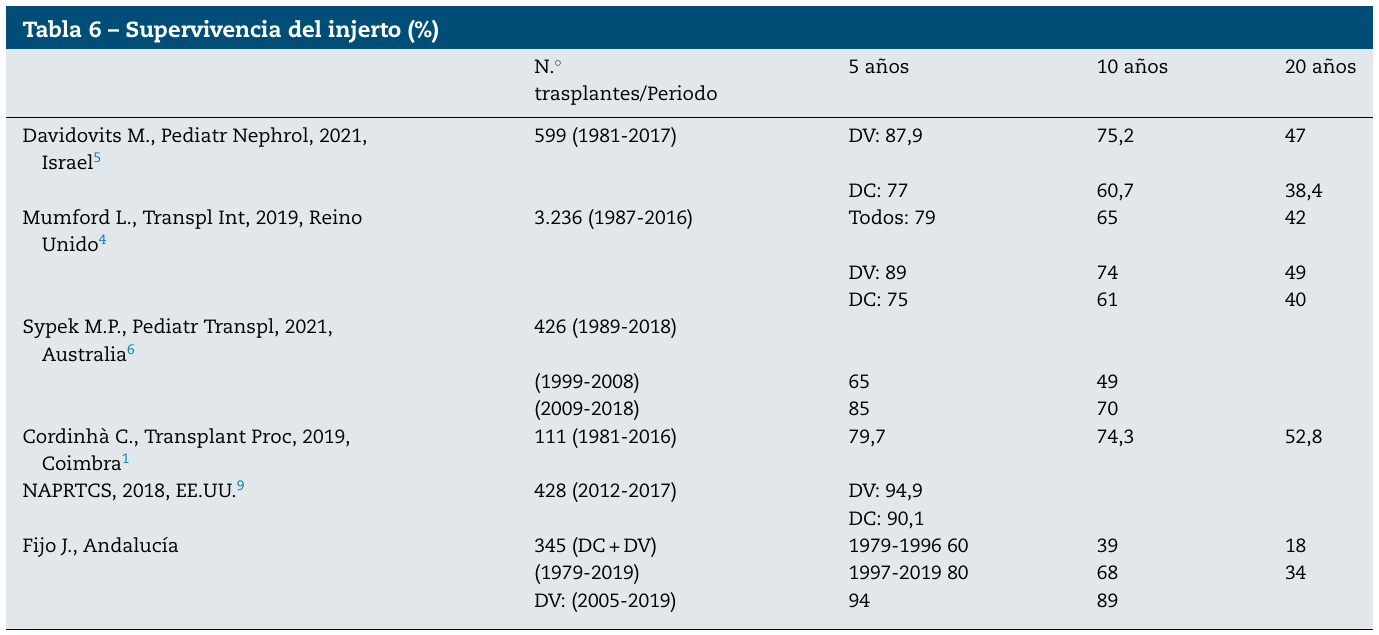The image size is (1379, 635).
Task: Select the 'DV: 94,9' value
Action: click(x=885, y=491)
